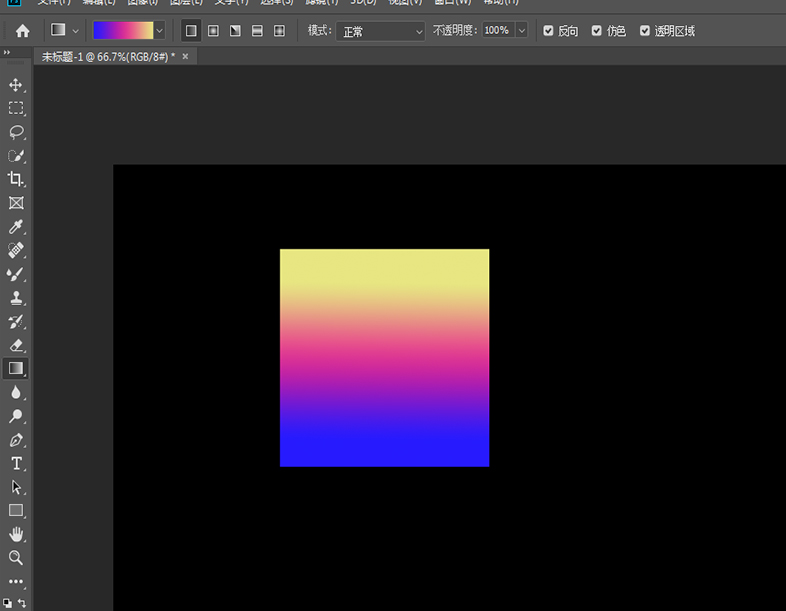This screenshot has height=611, width=786.
Task: Activate the Eyedropper tool
Action: pos(16,226)
